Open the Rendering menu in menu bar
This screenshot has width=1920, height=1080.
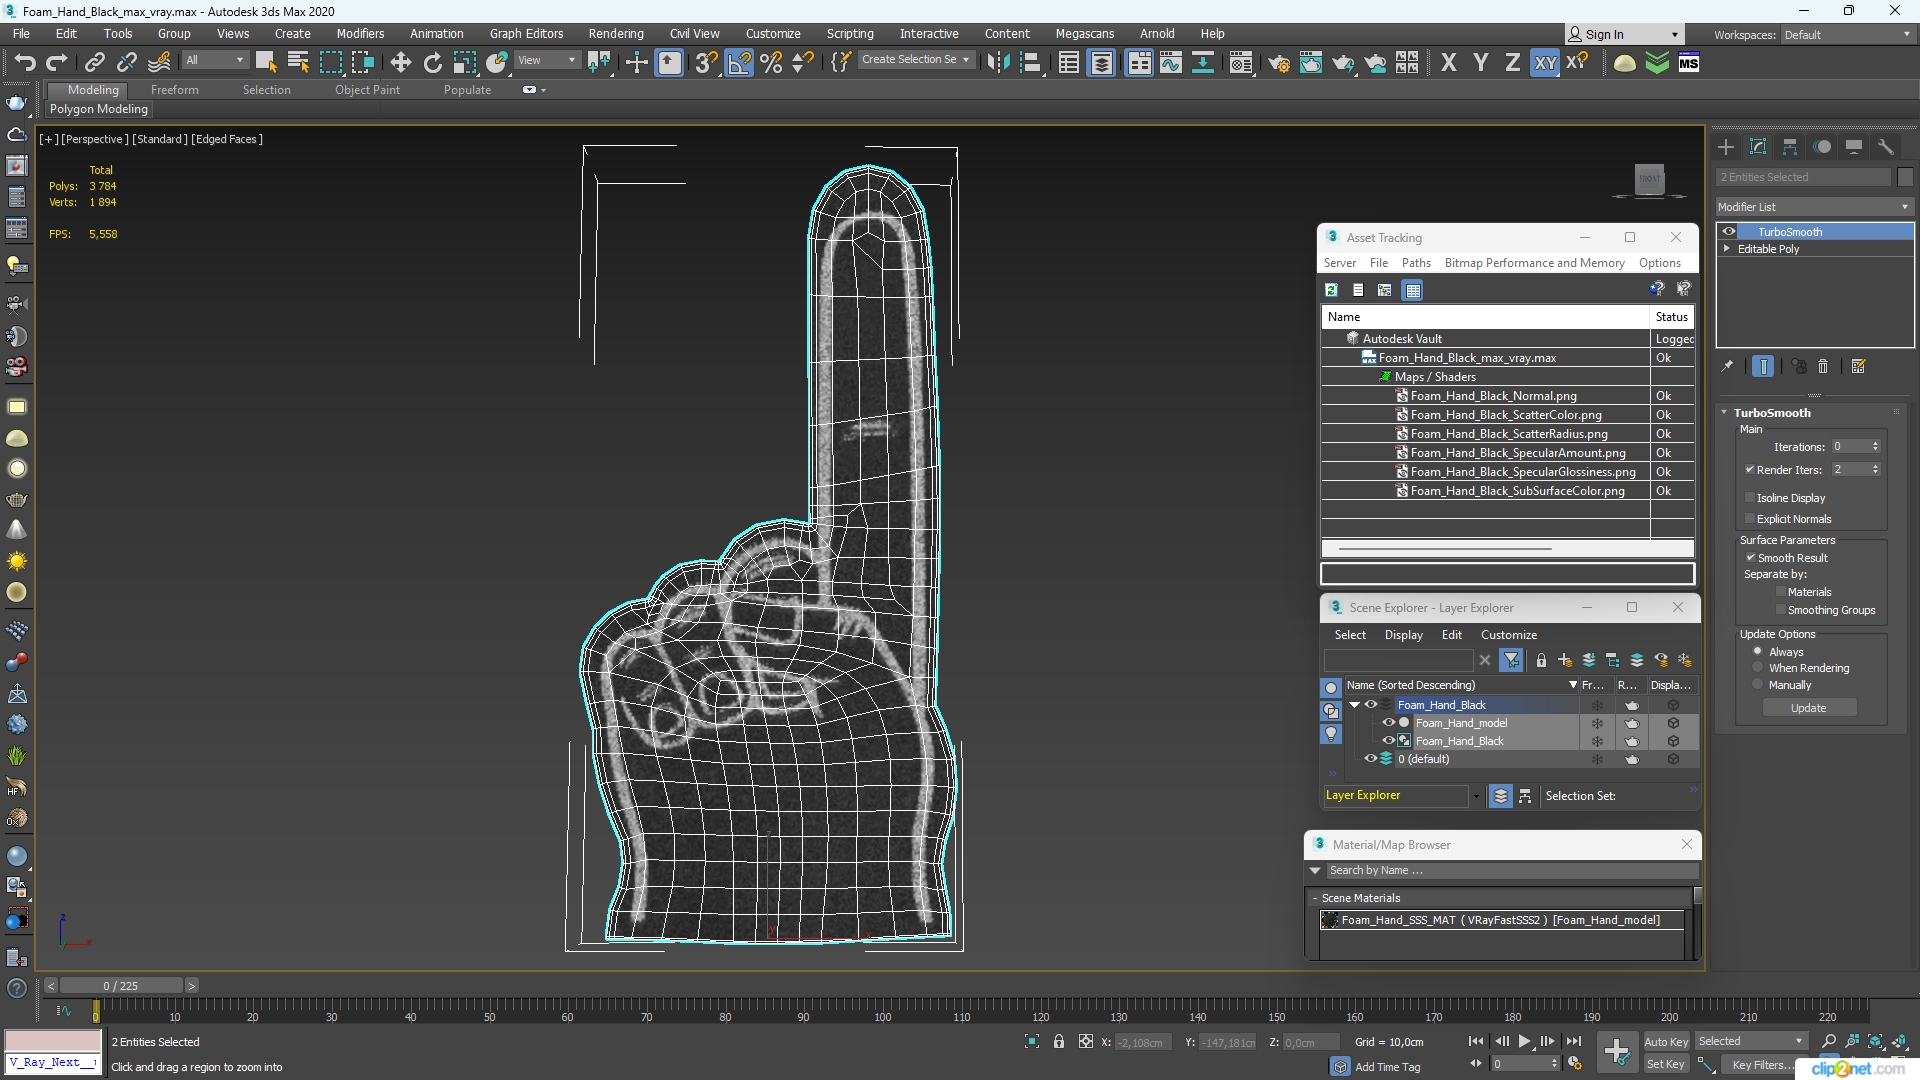tap(617, 33)
